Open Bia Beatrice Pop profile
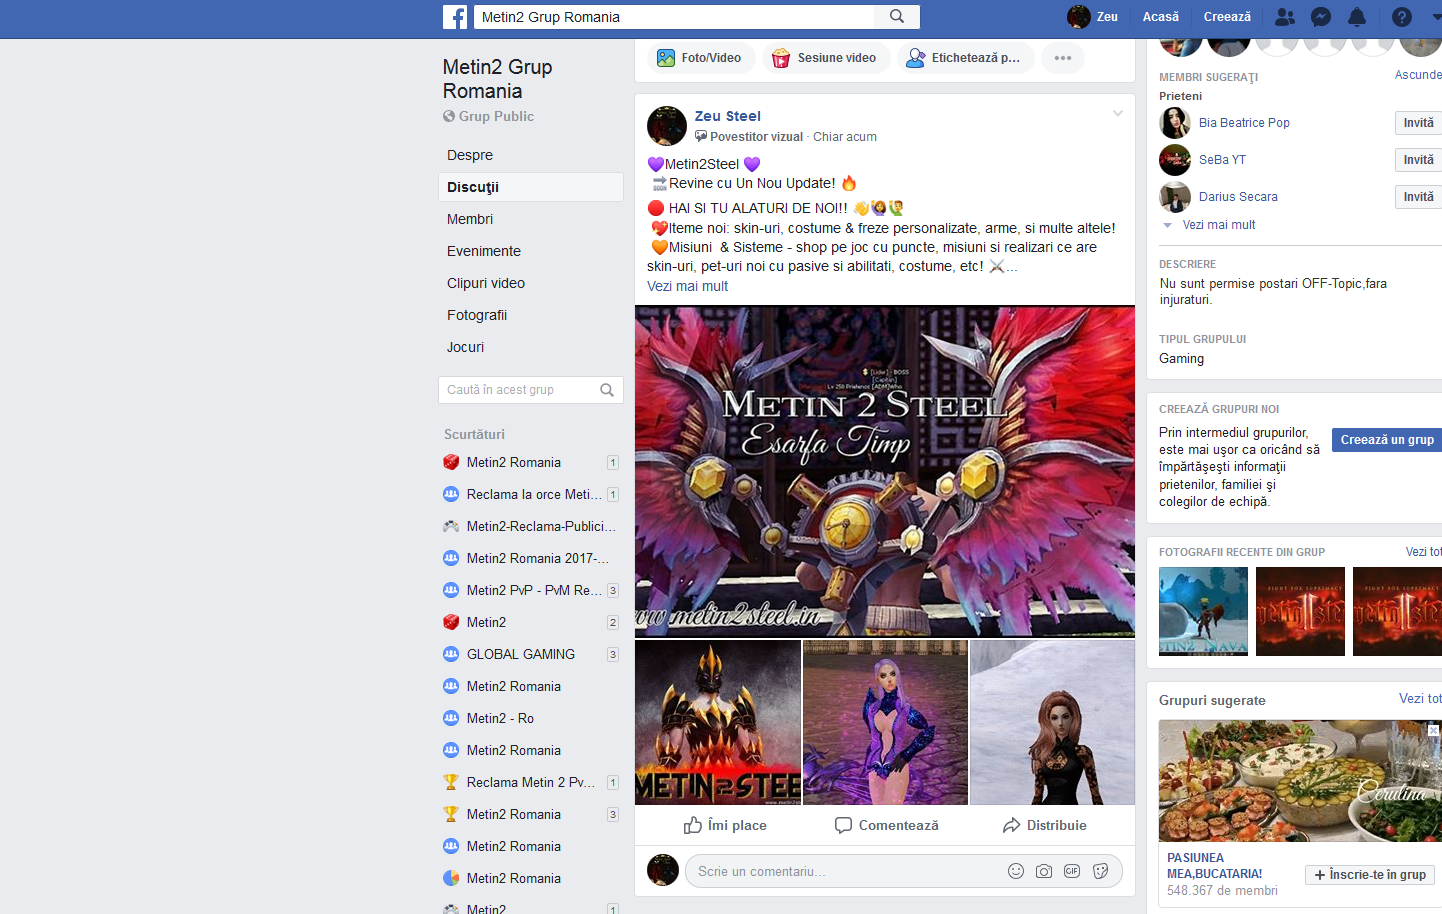Image resolution: width=1442 pixels, height=914 pixels. (x=1244, y=123)
